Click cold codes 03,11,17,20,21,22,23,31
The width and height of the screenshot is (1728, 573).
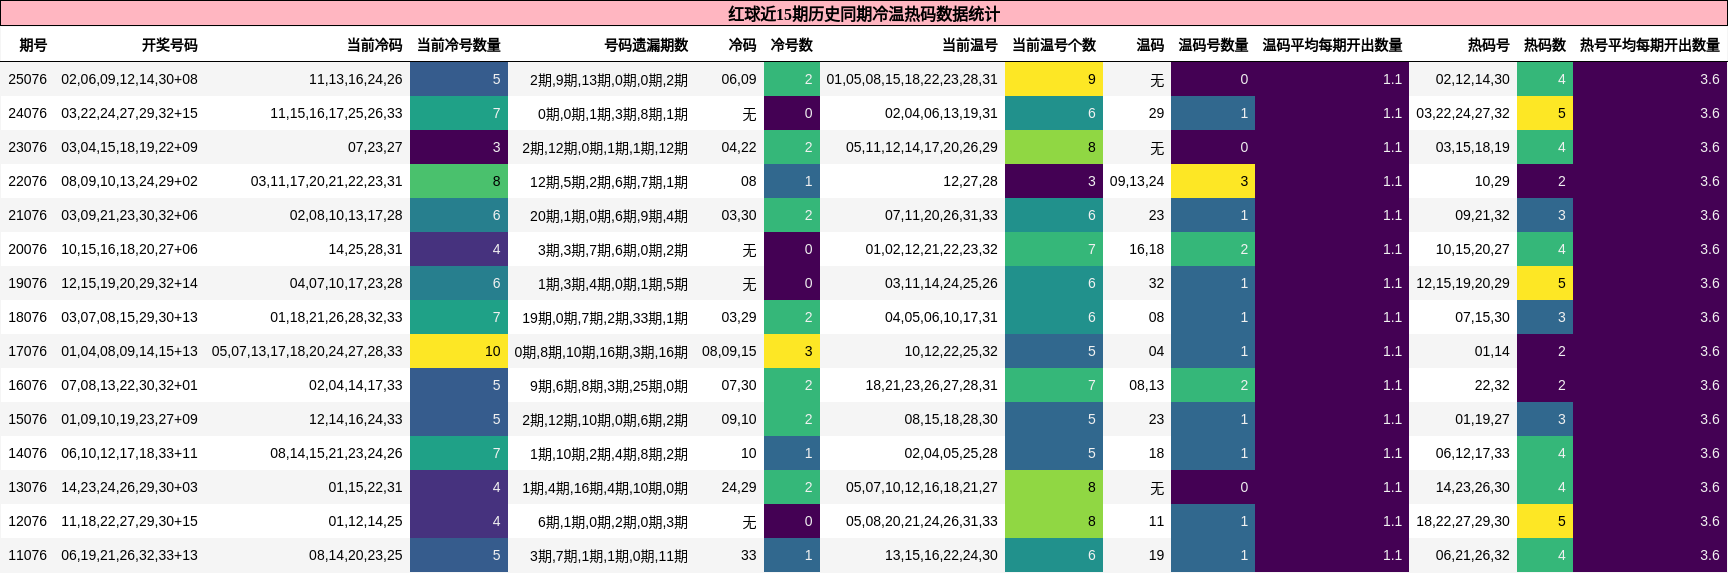point(326,181)
